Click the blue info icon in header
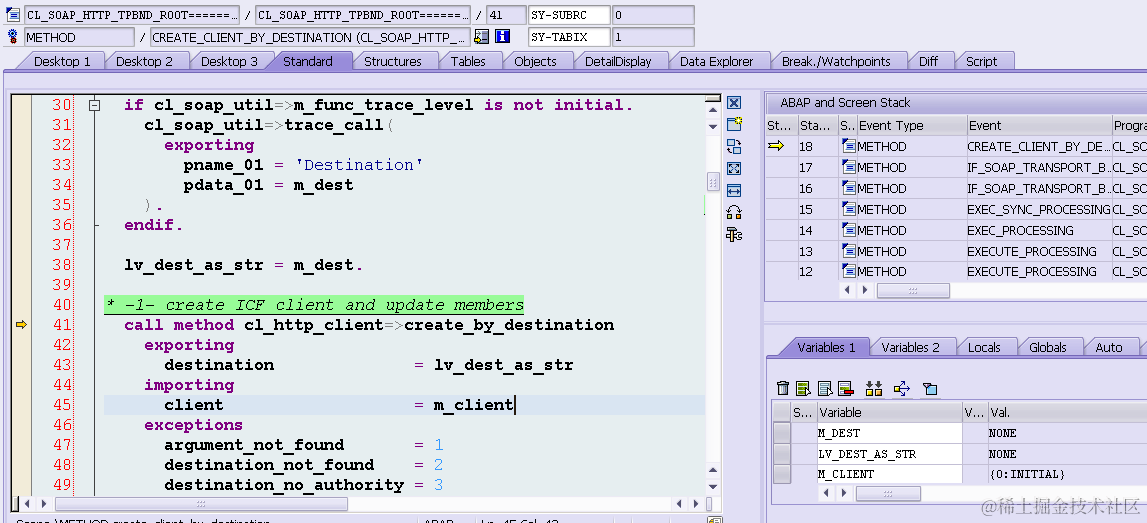Image resolution: width=1147 pixels, height=523 pixels. coord(502,36)
